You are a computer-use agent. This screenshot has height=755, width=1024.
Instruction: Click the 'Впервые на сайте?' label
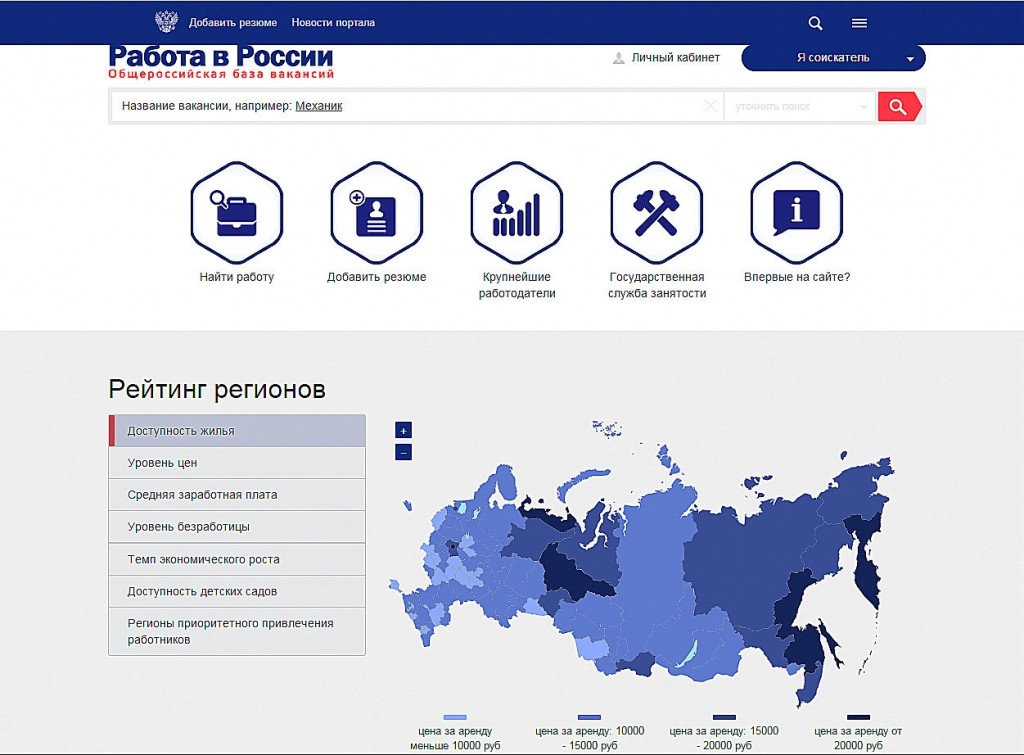[797, 277]
